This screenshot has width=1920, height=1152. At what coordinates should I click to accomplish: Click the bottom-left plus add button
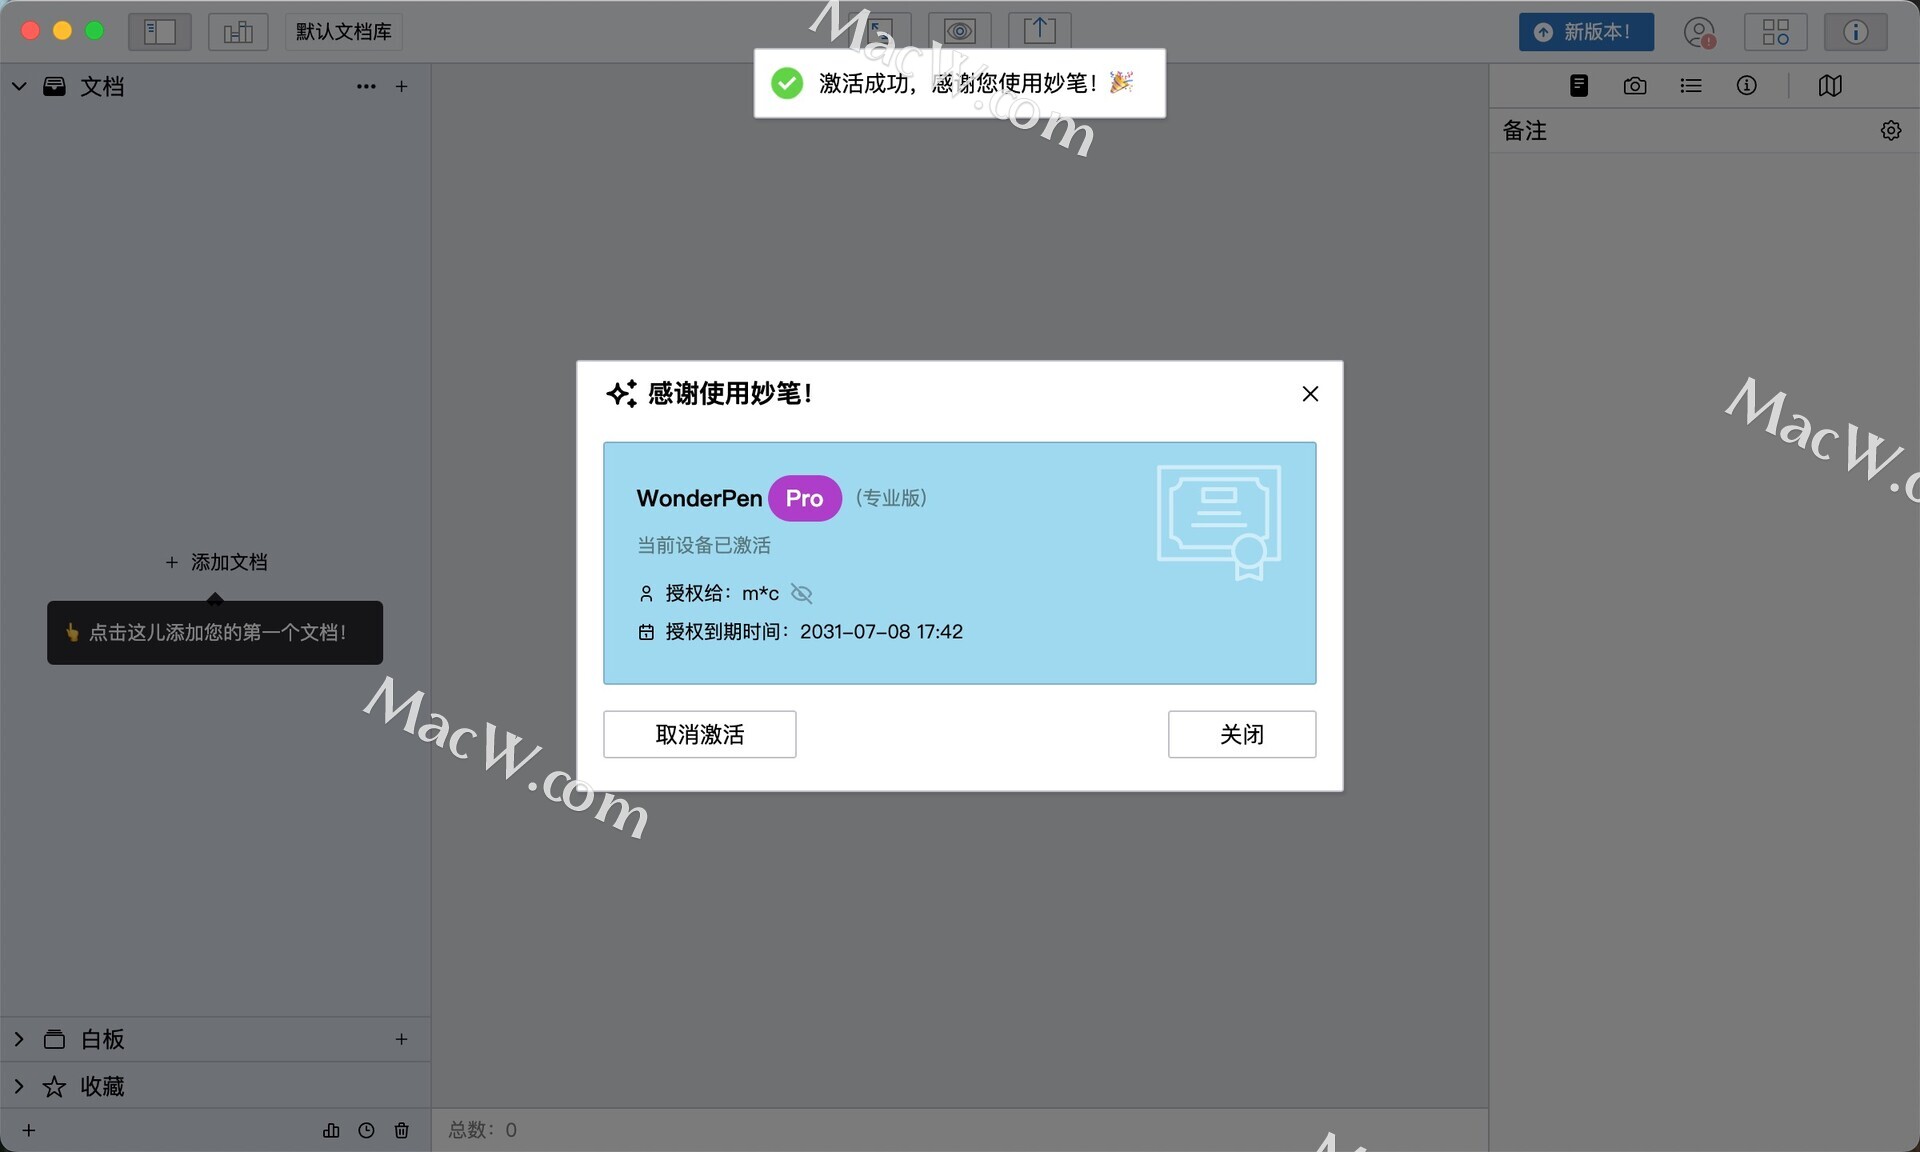[x=29, y=1130]
